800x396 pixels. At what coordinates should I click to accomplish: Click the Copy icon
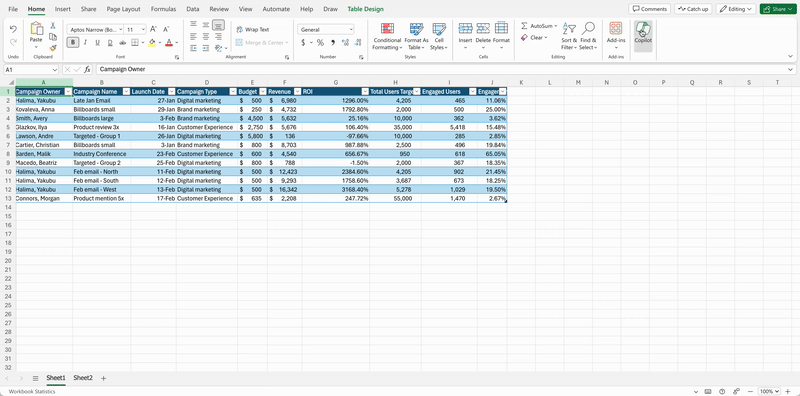coord(53,37)
